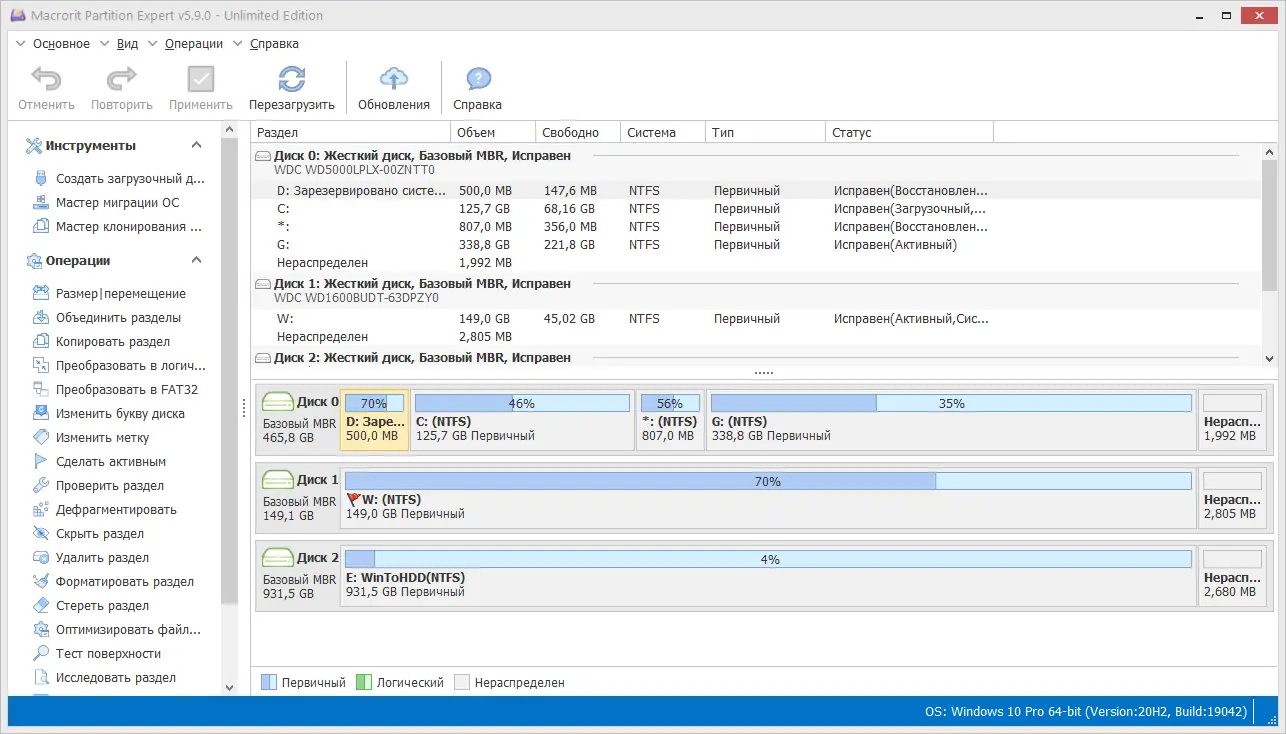Open the Основное menu
Viewport: 1286px width, 734px height.
click(61, 44)
